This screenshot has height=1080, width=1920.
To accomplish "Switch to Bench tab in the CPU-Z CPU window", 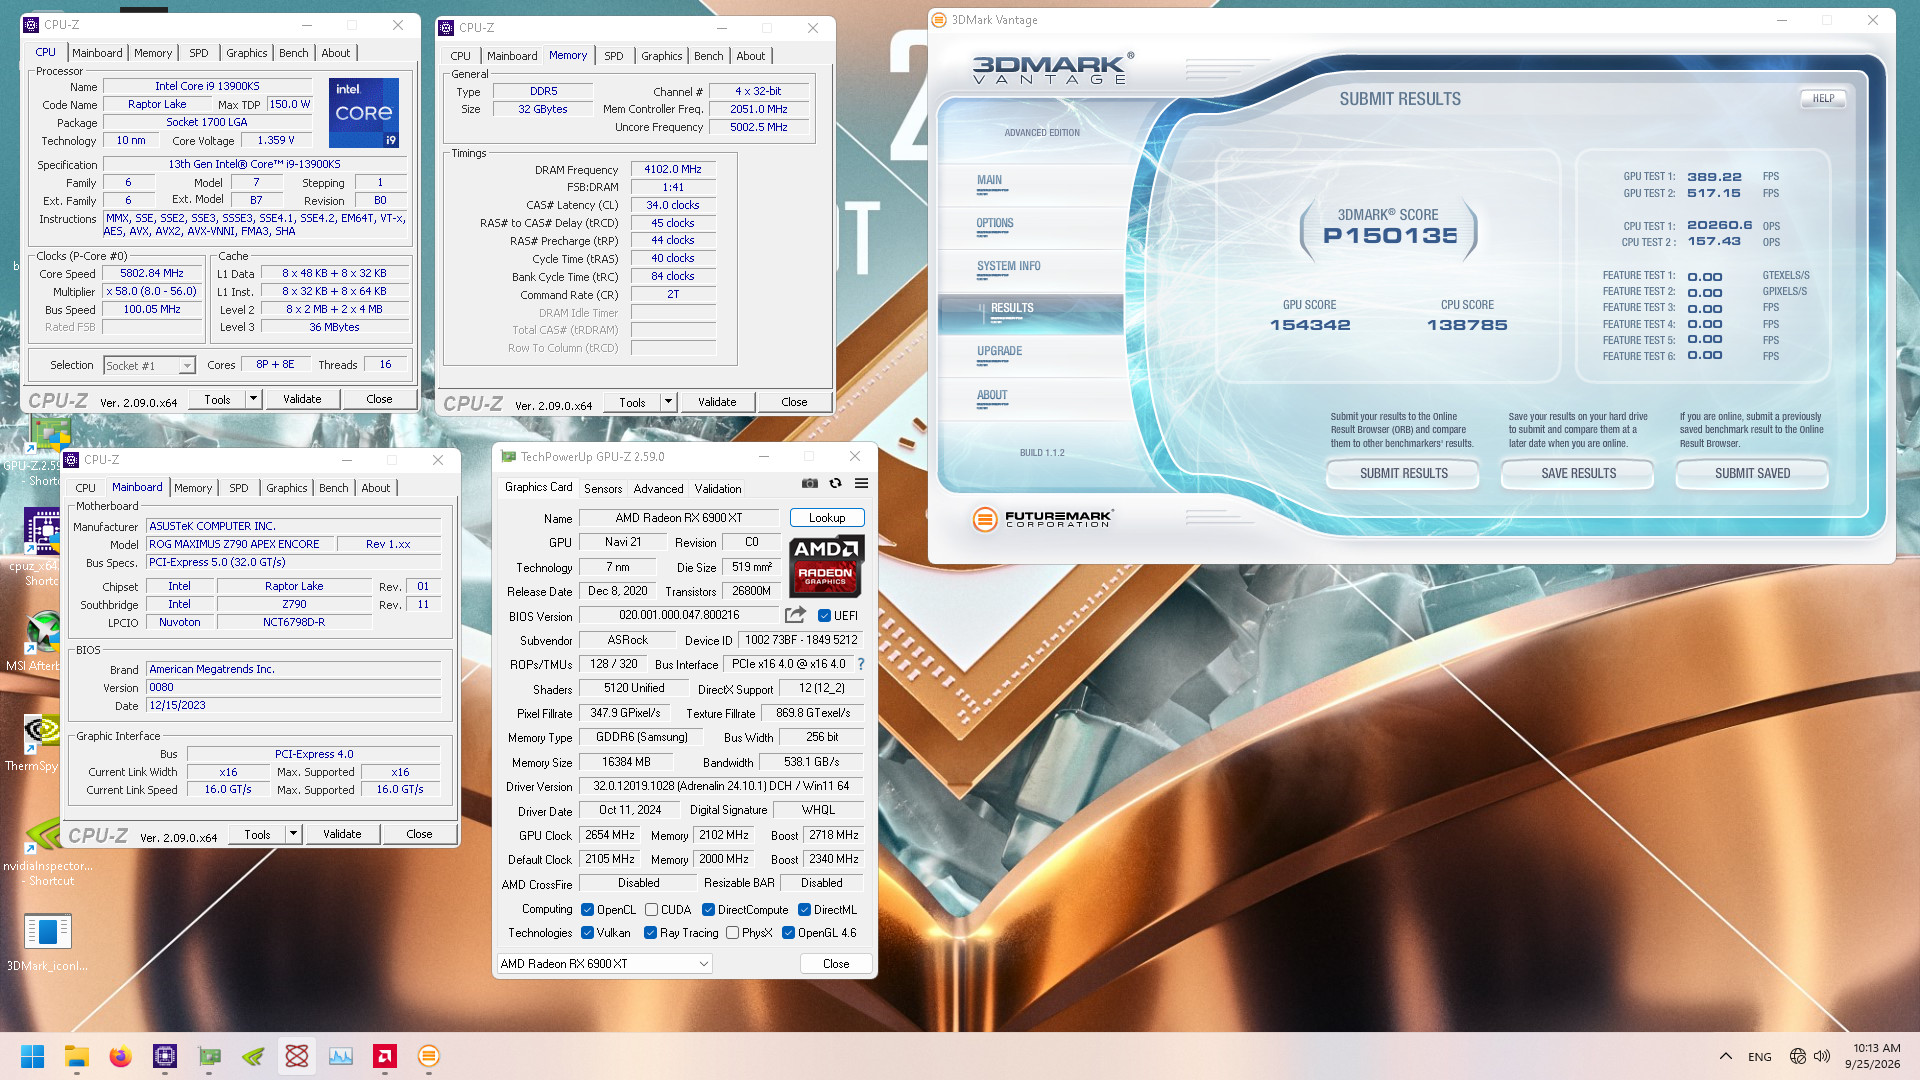I will coord(293,53).
